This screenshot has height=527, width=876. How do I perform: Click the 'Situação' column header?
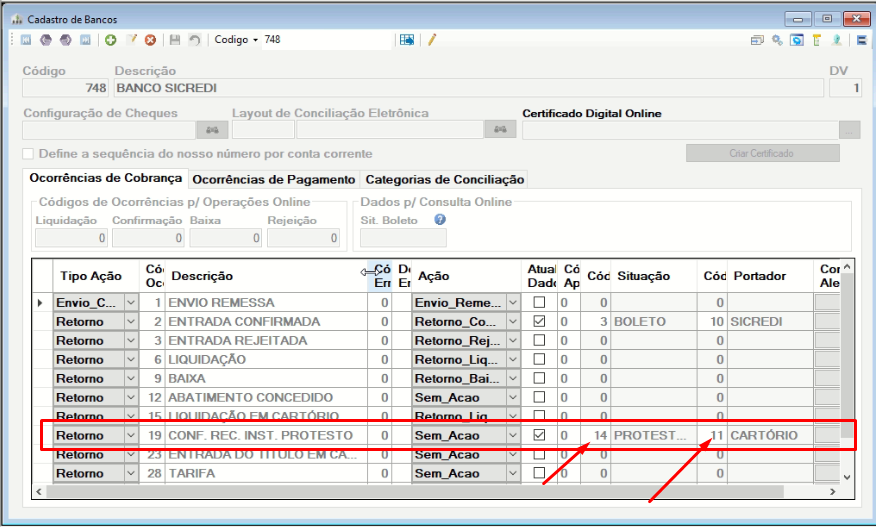tap(654, 276)
